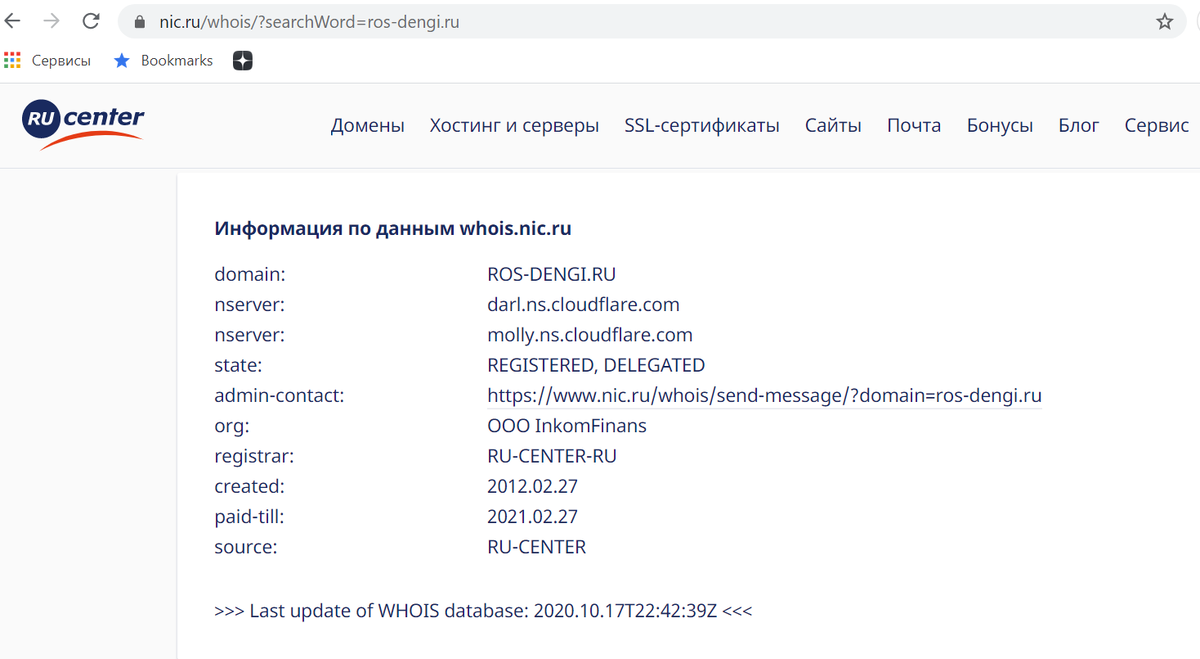Click the paid-till: field label
Viewport: 1200px width, 659px height.
click(249, 517)
